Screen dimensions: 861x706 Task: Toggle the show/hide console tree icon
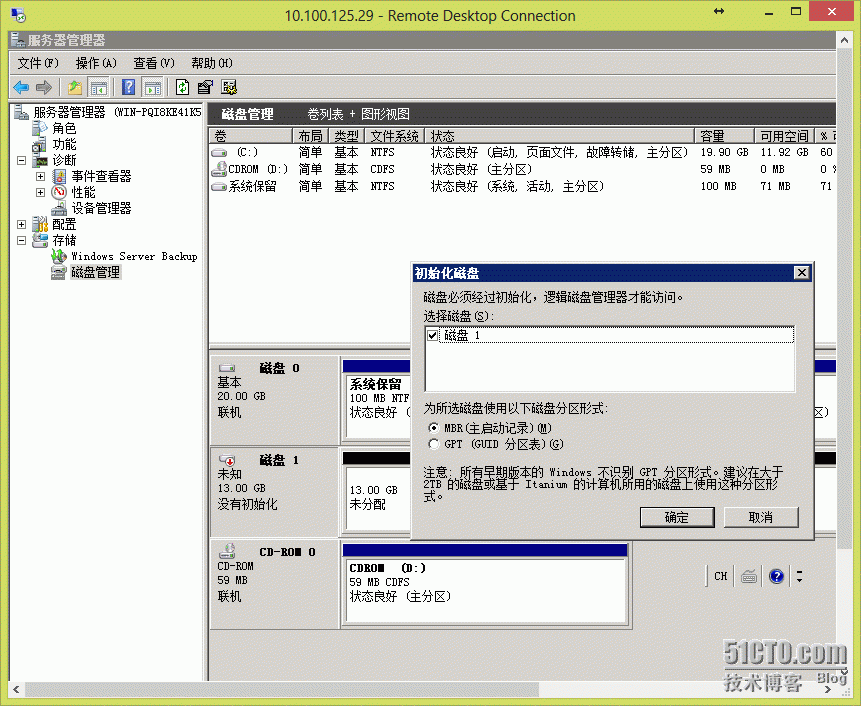[x=98, y=87]
